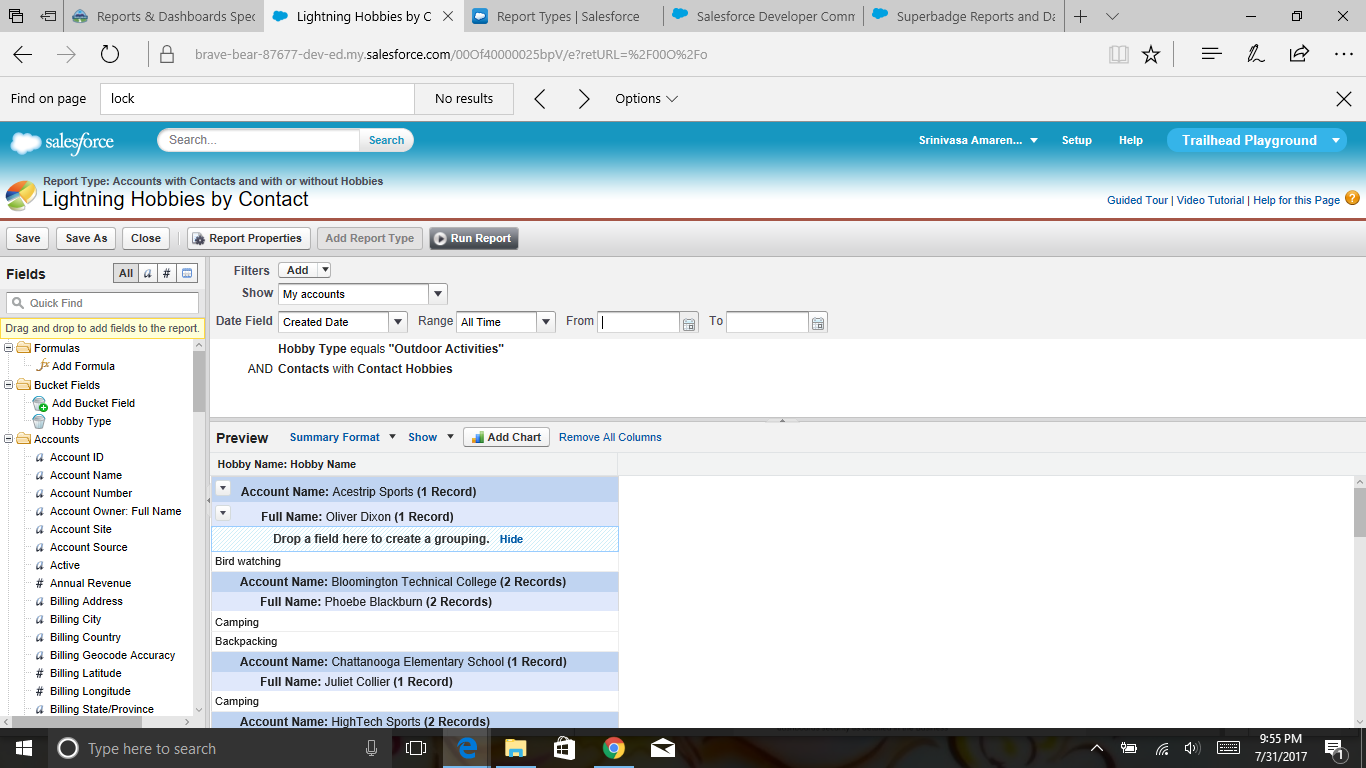Open the Help menu link
Screen dimensions: 1366x768
tap(1130, 141)
